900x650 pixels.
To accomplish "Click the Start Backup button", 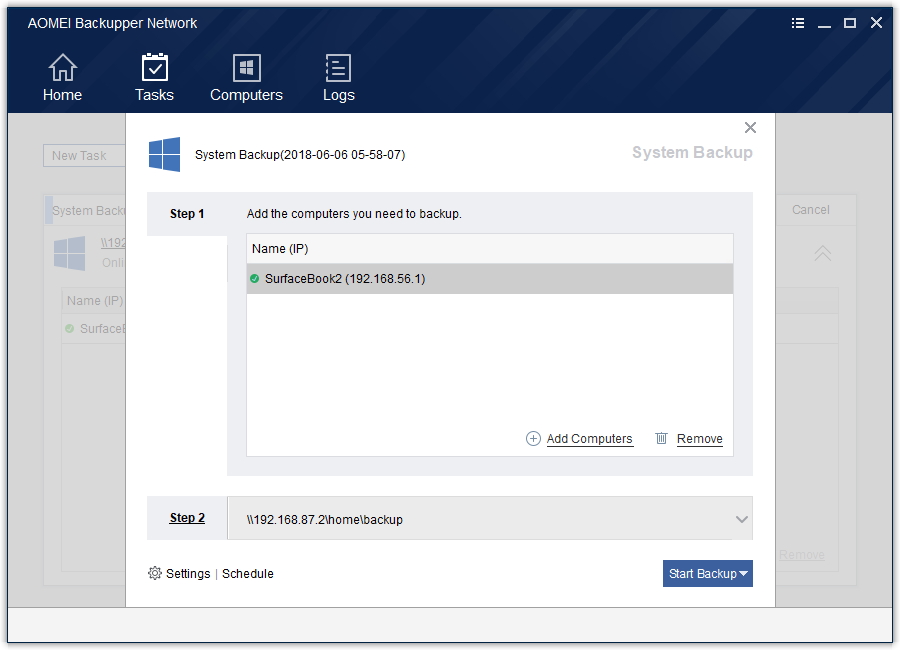I will 702,573.
